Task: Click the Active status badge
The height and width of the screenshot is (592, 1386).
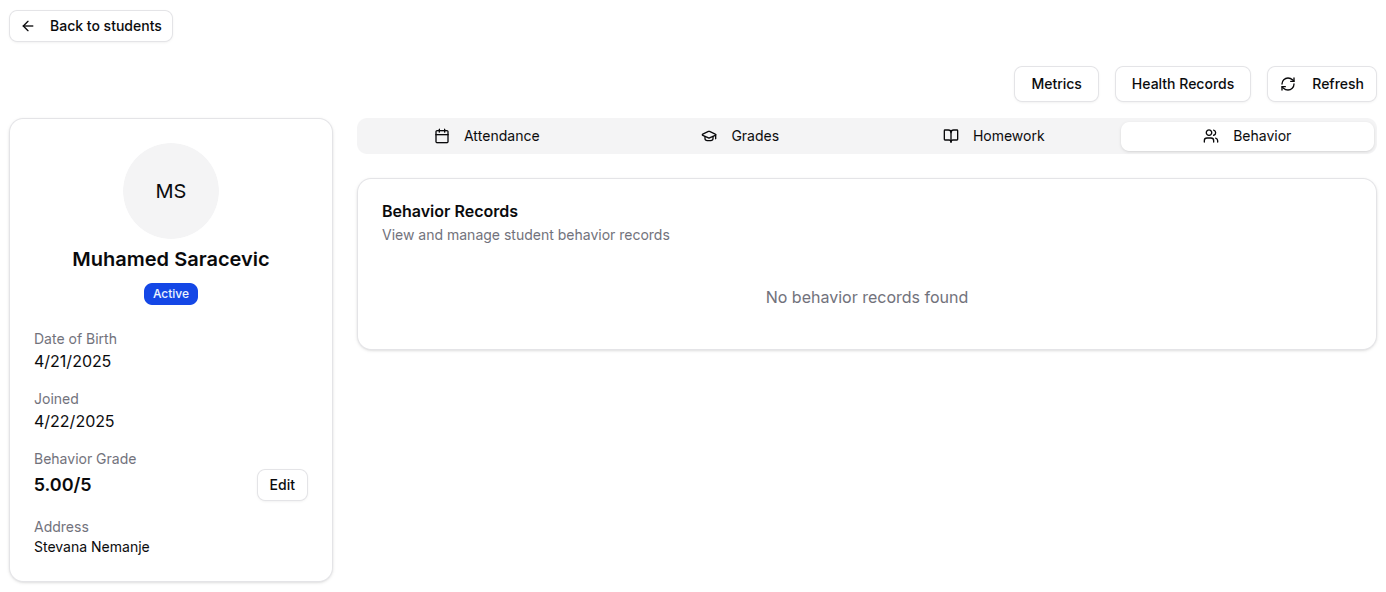Action: (171, 294)
